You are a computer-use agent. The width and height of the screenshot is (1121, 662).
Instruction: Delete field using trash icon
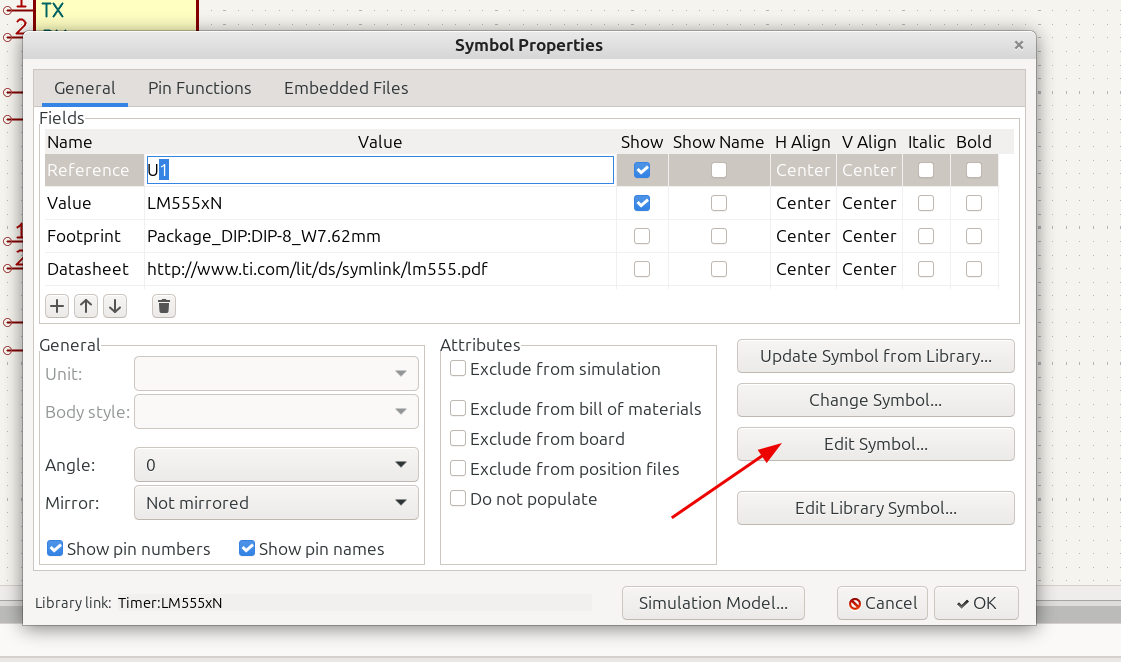[164, 306]
